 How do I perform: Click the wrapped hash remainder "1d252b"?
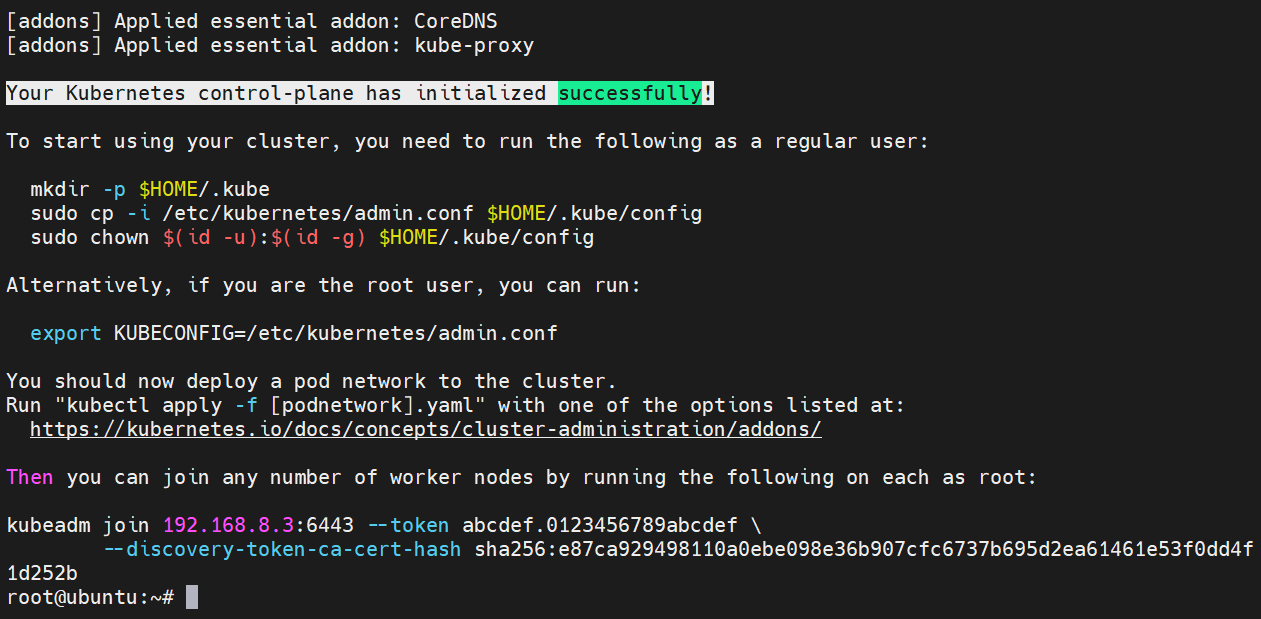click(x=42, y=573)
